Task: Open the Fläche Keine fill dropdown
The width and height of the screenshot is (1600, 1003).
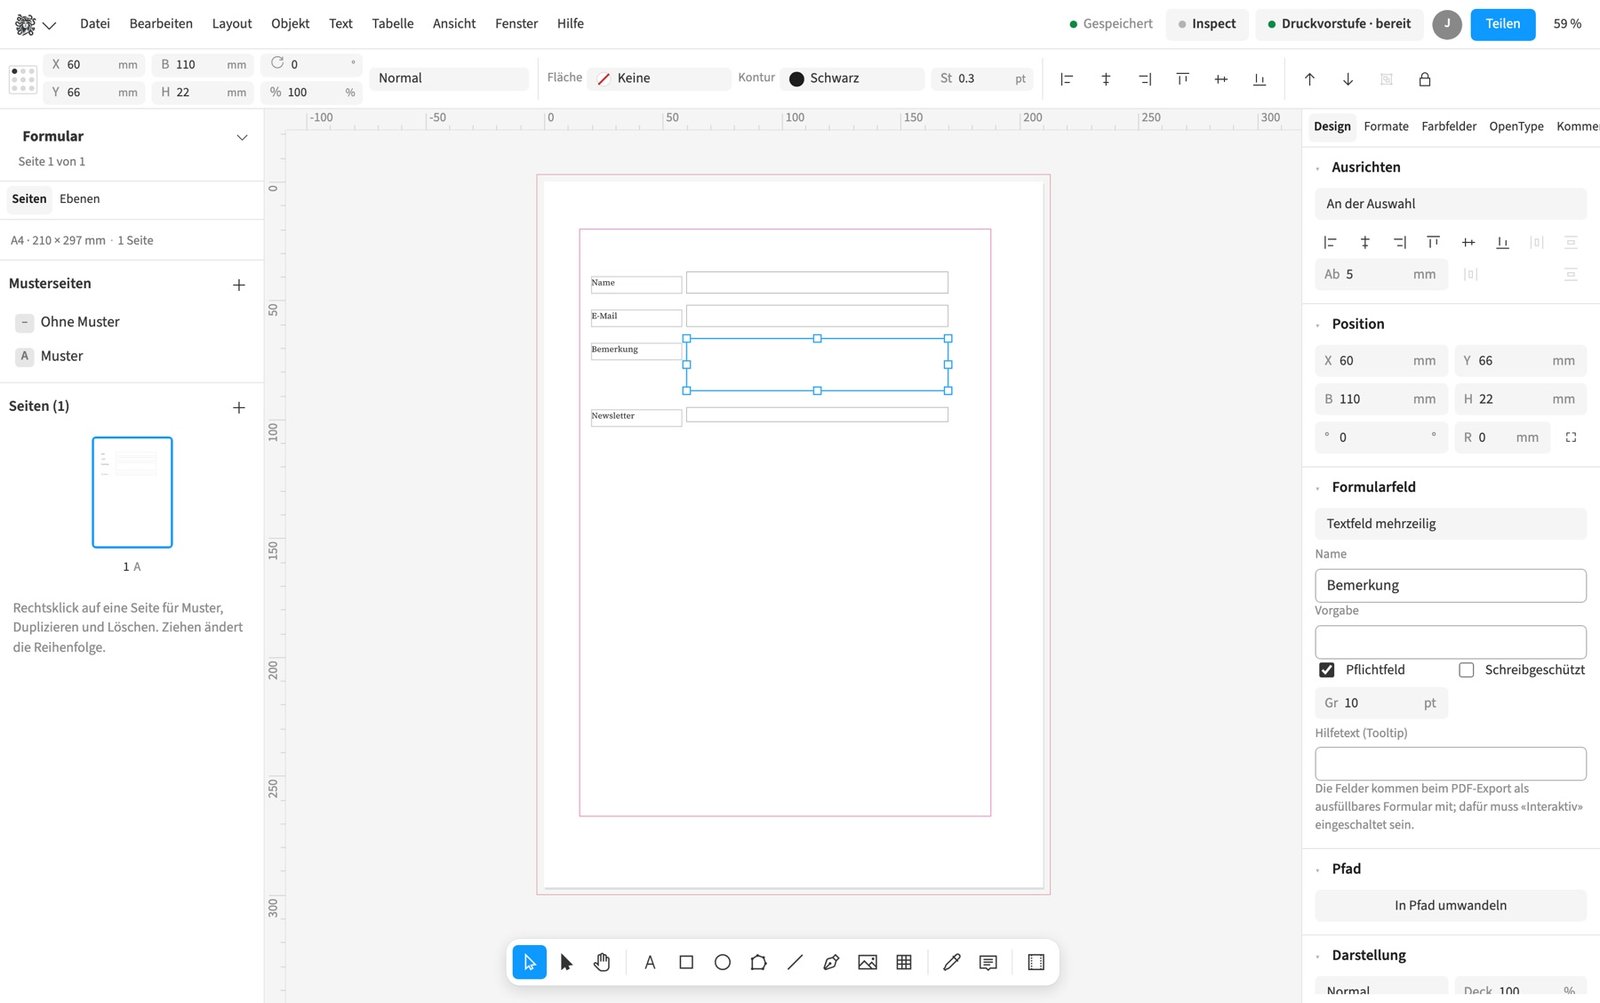Action: pos(659,78)
